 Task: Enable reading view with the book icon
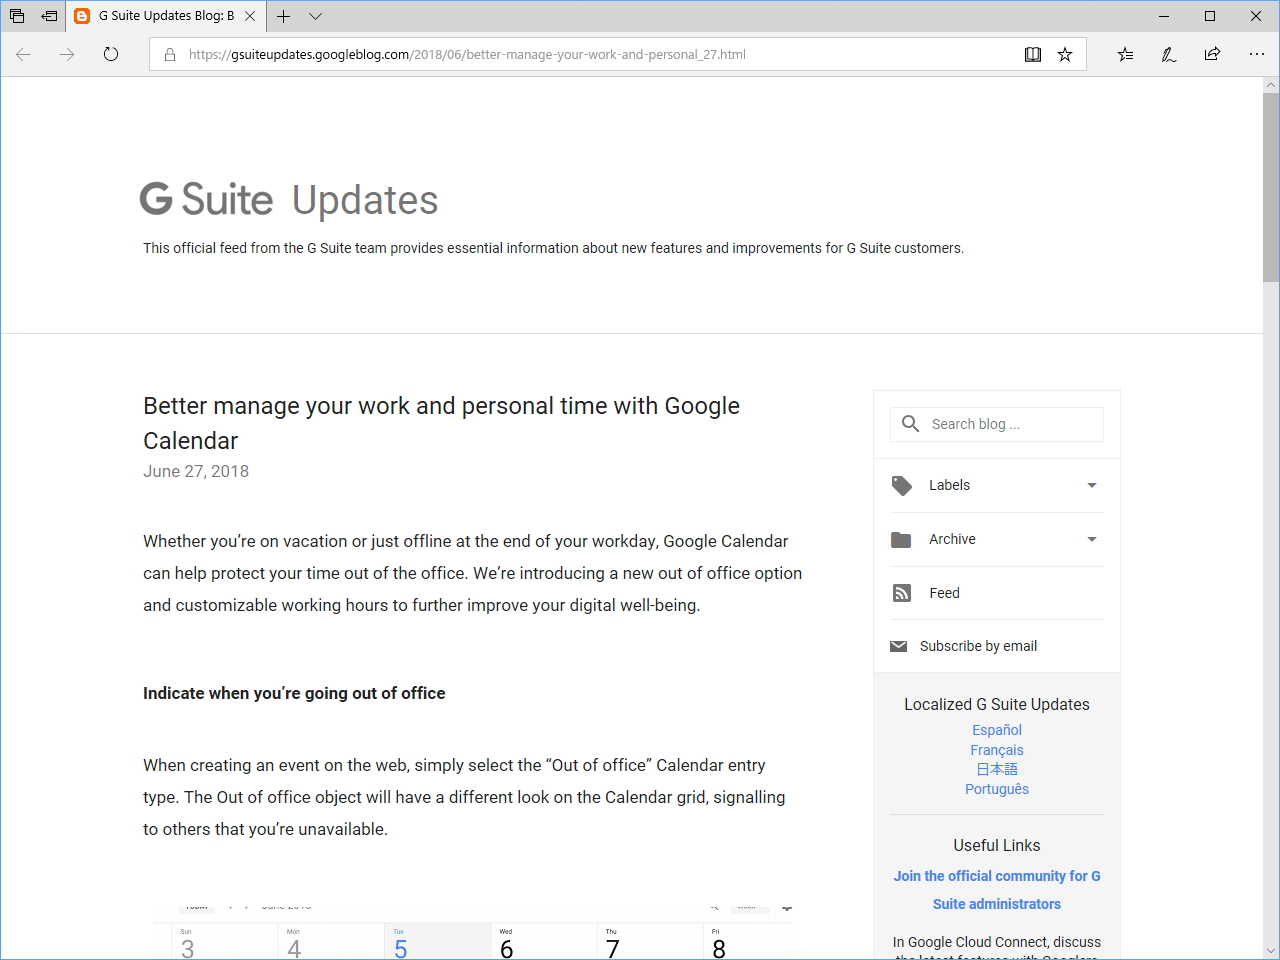[1032, 54]
